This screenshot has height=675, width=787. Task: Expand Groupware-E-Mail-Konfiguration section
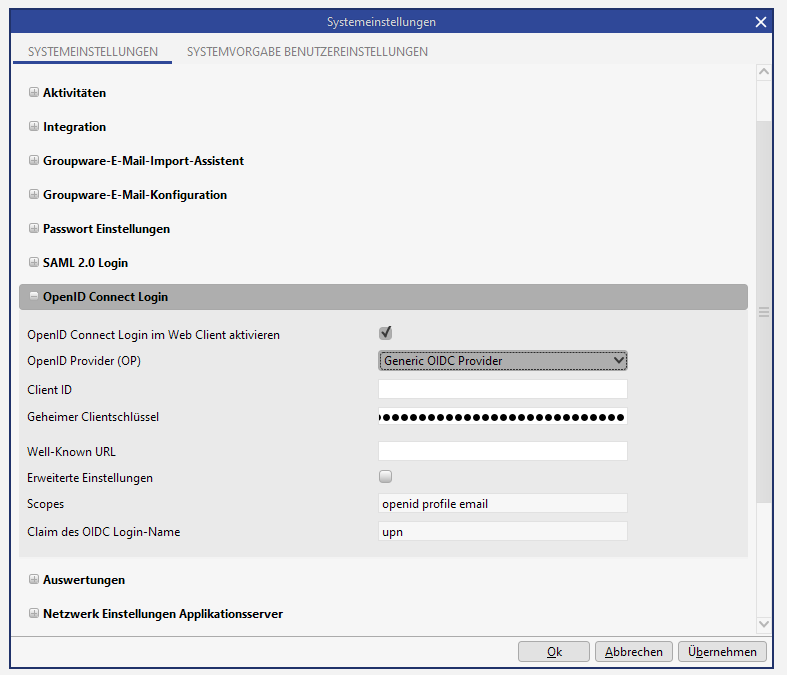34,195
